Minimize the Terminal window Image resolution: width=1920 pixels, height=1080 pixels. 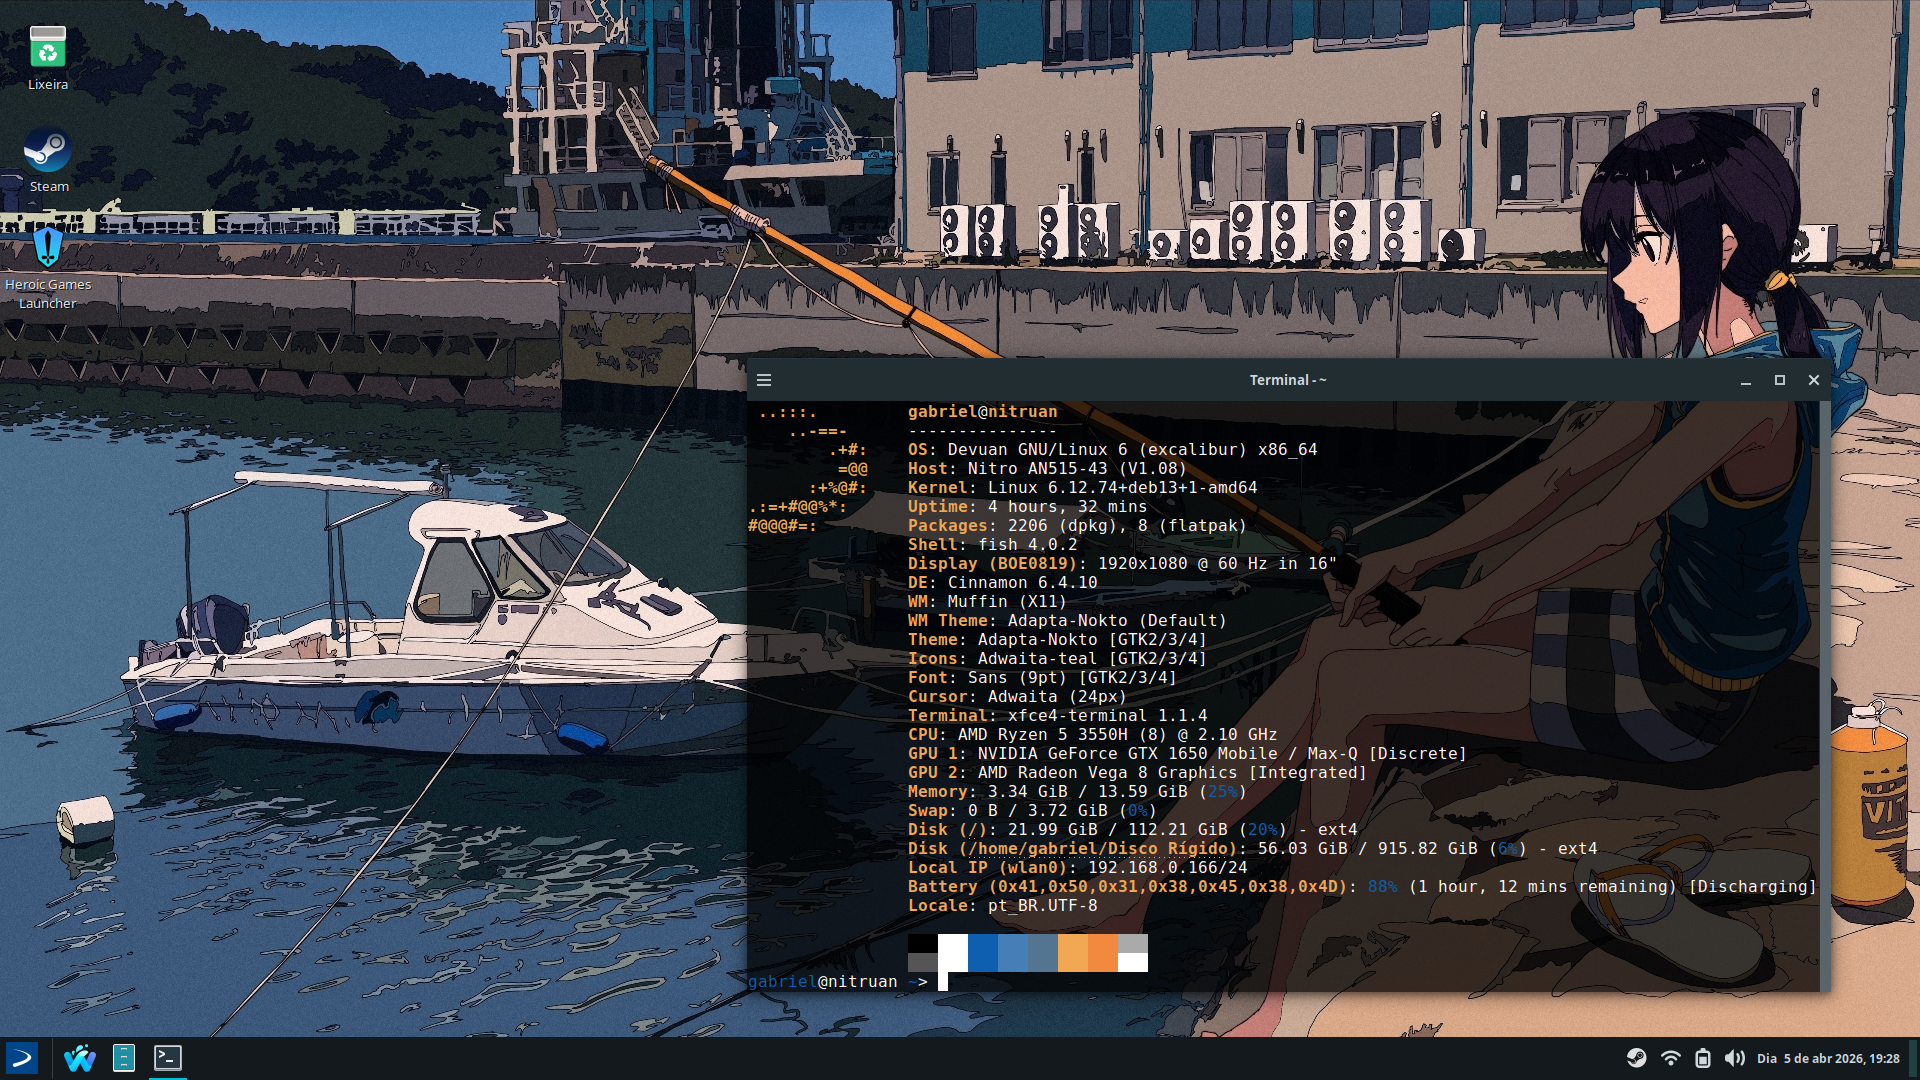tap(1746, 380)
